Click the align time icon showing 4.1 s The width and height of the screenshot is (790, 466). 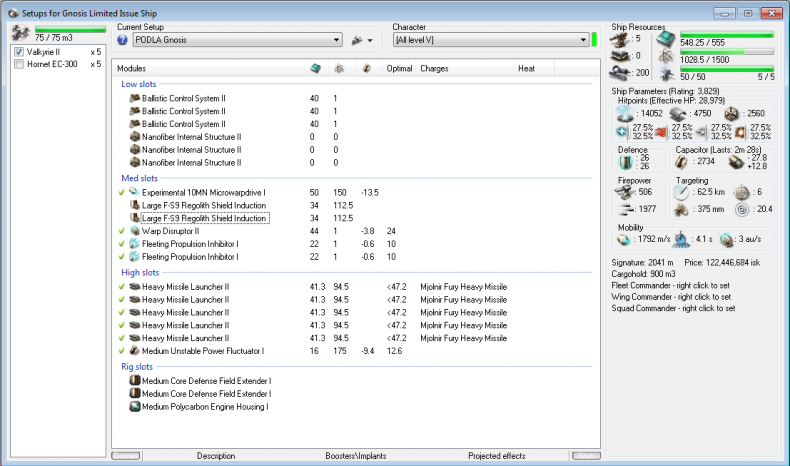pyautogui.click(x=681, y=240)
